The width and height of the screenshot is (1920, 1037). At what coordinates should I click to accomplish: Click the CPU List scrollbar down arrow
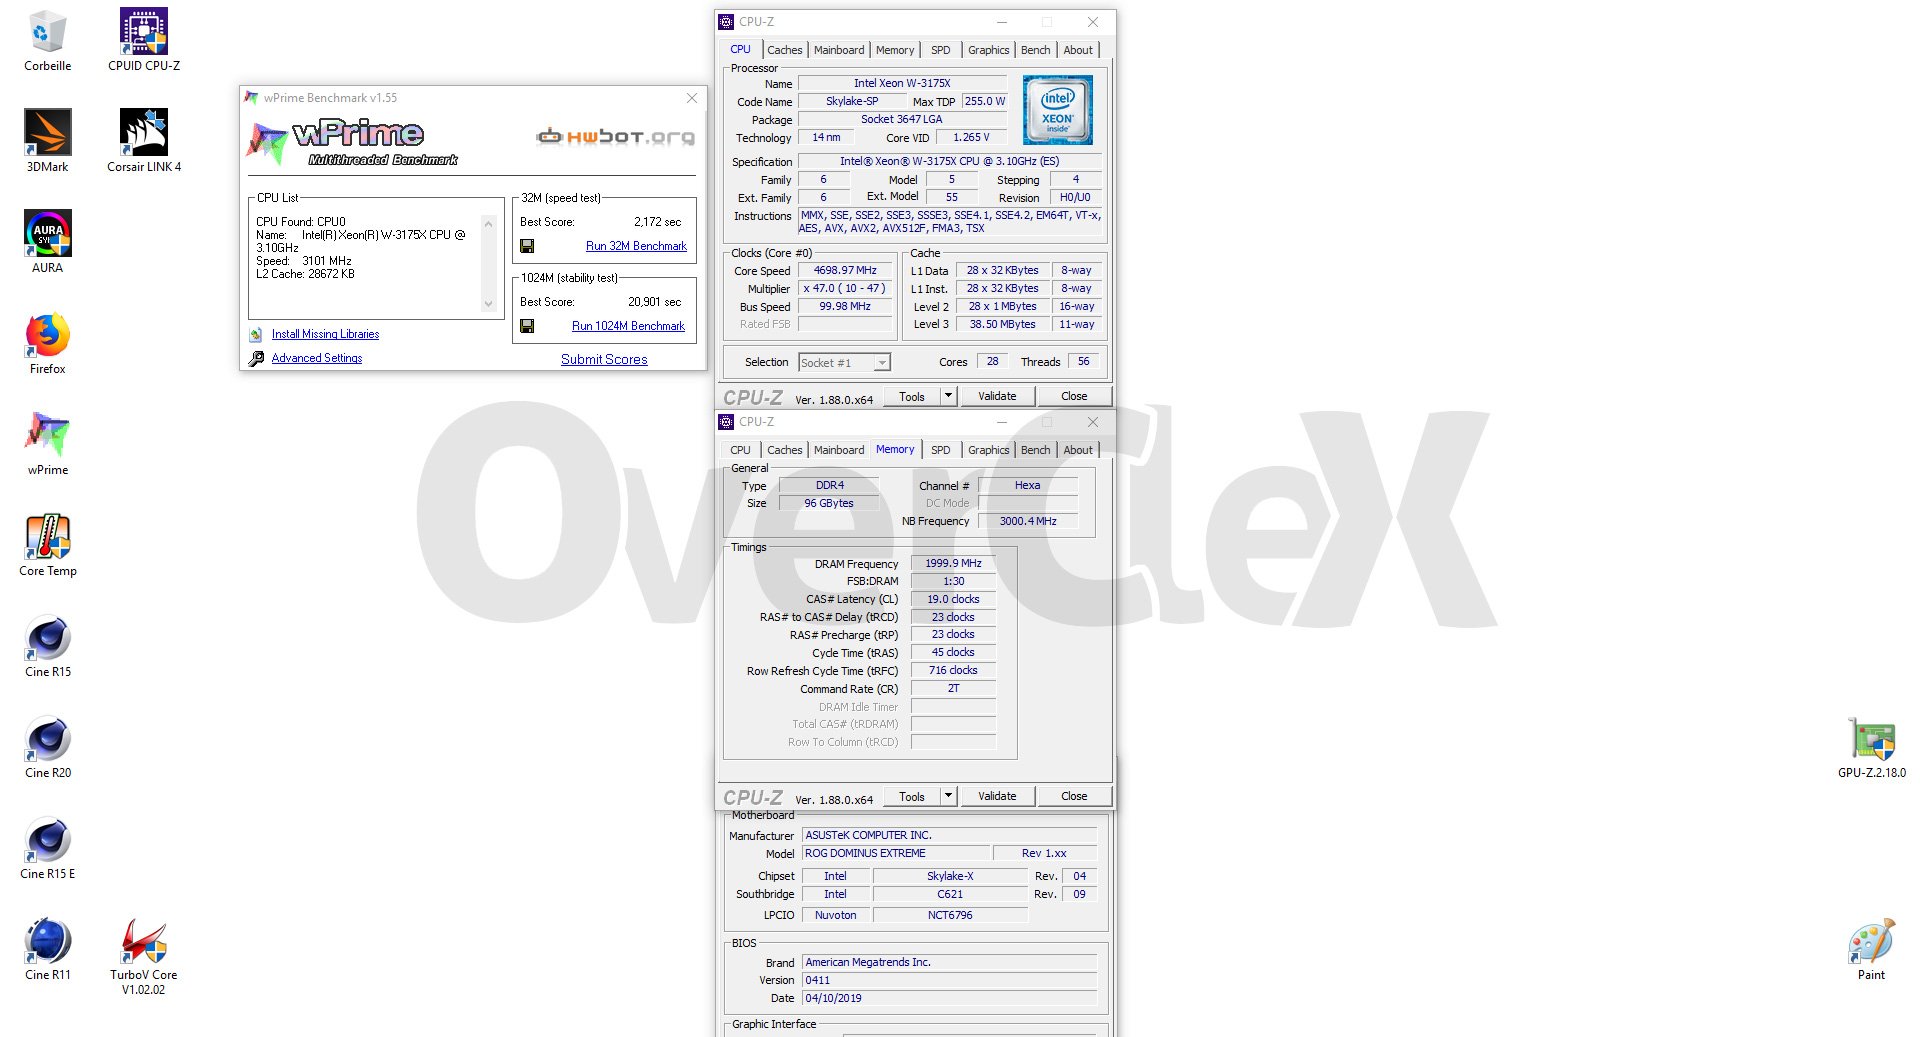coord(488,303)
